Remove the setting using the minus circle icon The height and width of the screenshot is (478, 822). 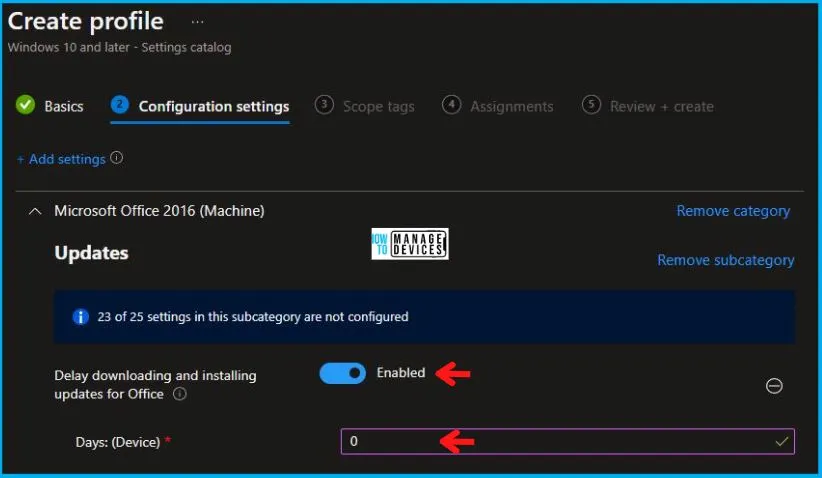(x=773, y=386)
